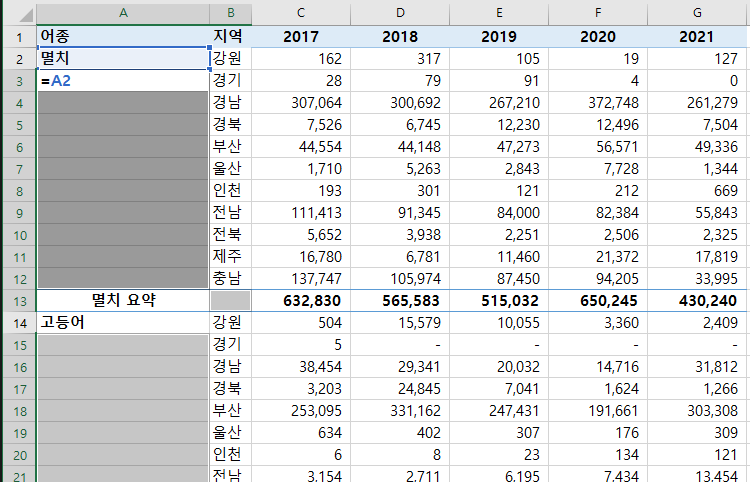Image resolution: width=750 pixels, height=482 pixels.
Task: Select column B header
Action: [x=231, y=13]
